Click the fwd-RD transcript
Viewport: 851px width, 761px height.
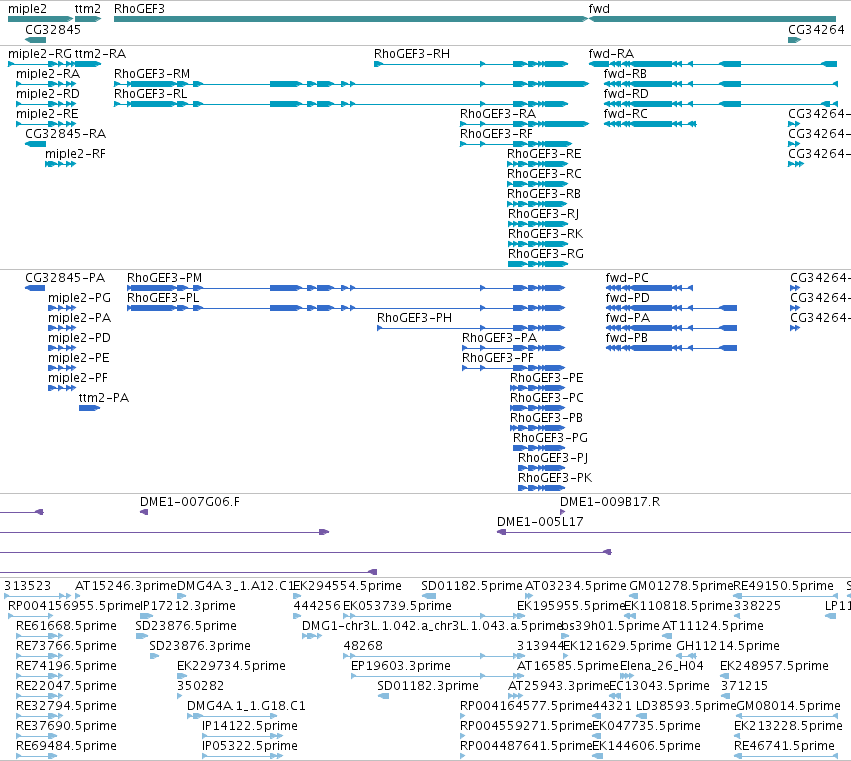pos(721,104)
